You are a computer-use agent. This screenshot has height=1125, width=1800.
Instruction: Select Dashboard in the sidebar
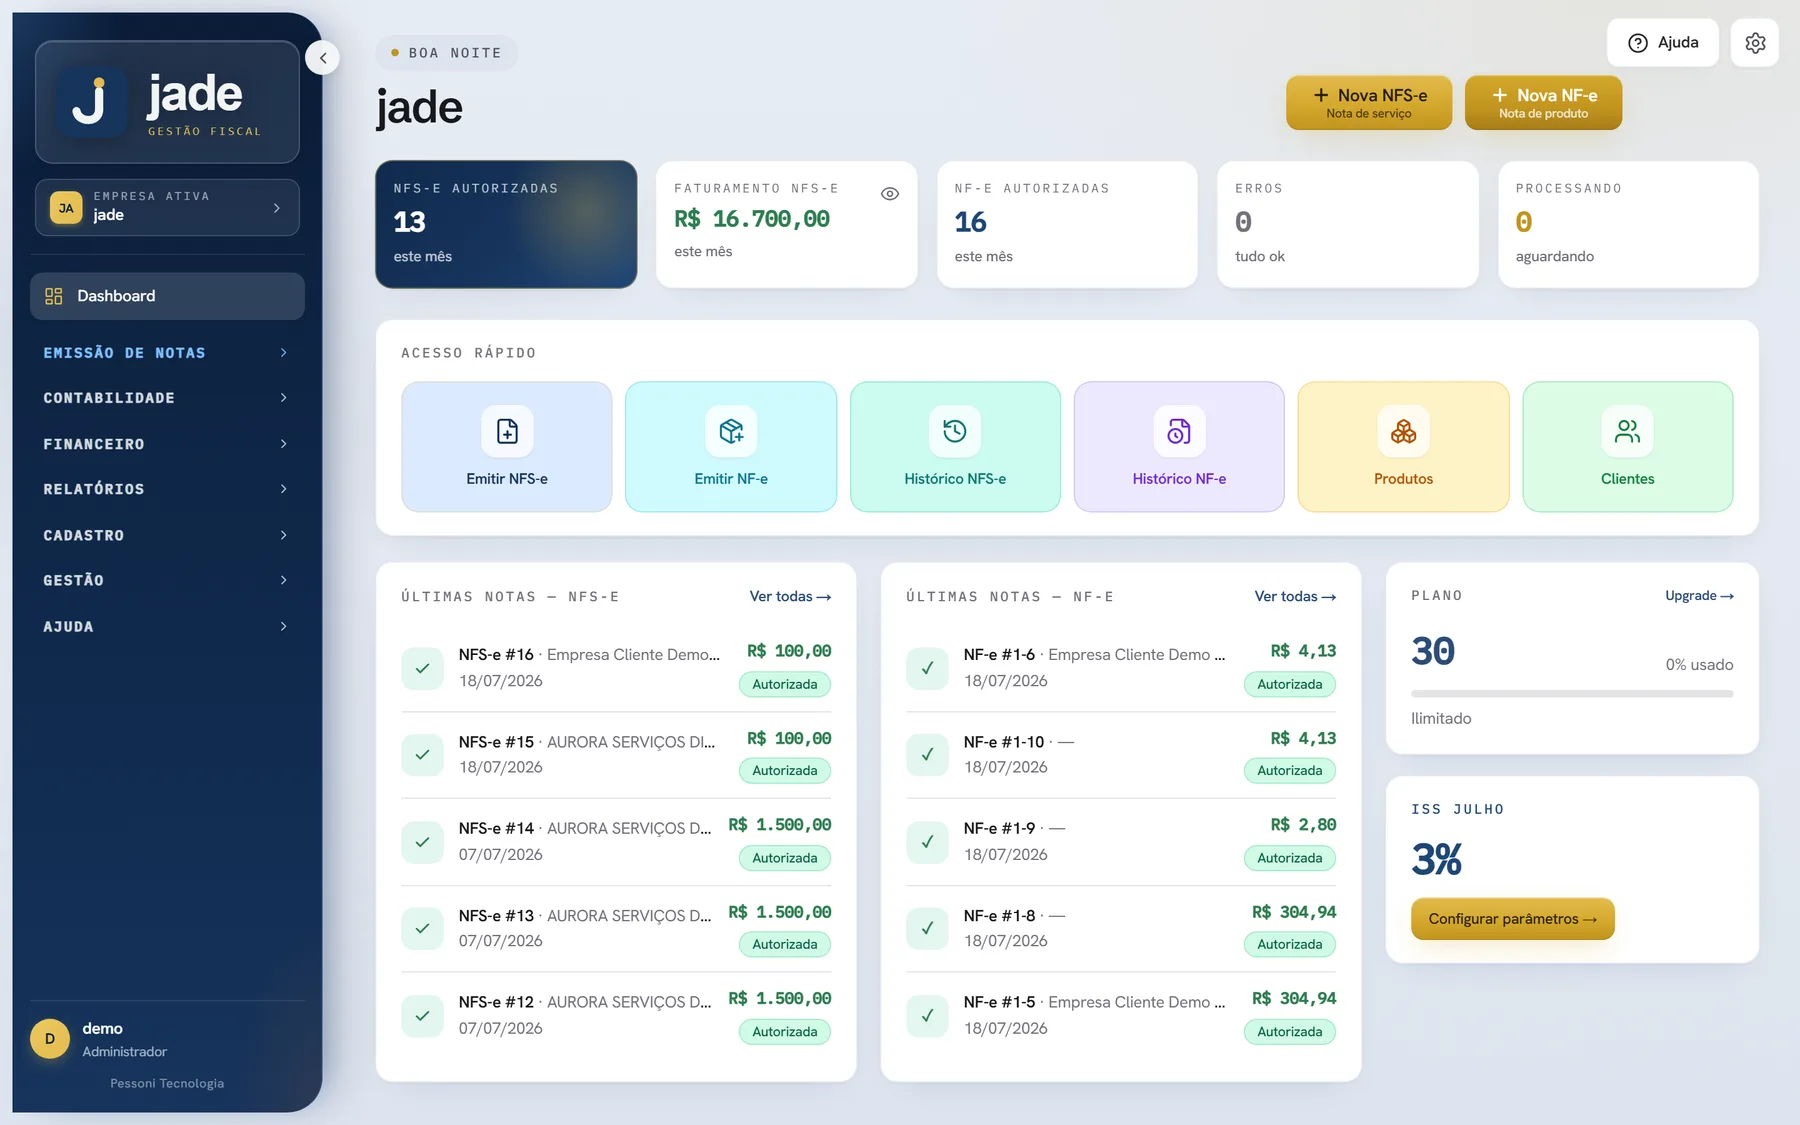pos(167,296)
